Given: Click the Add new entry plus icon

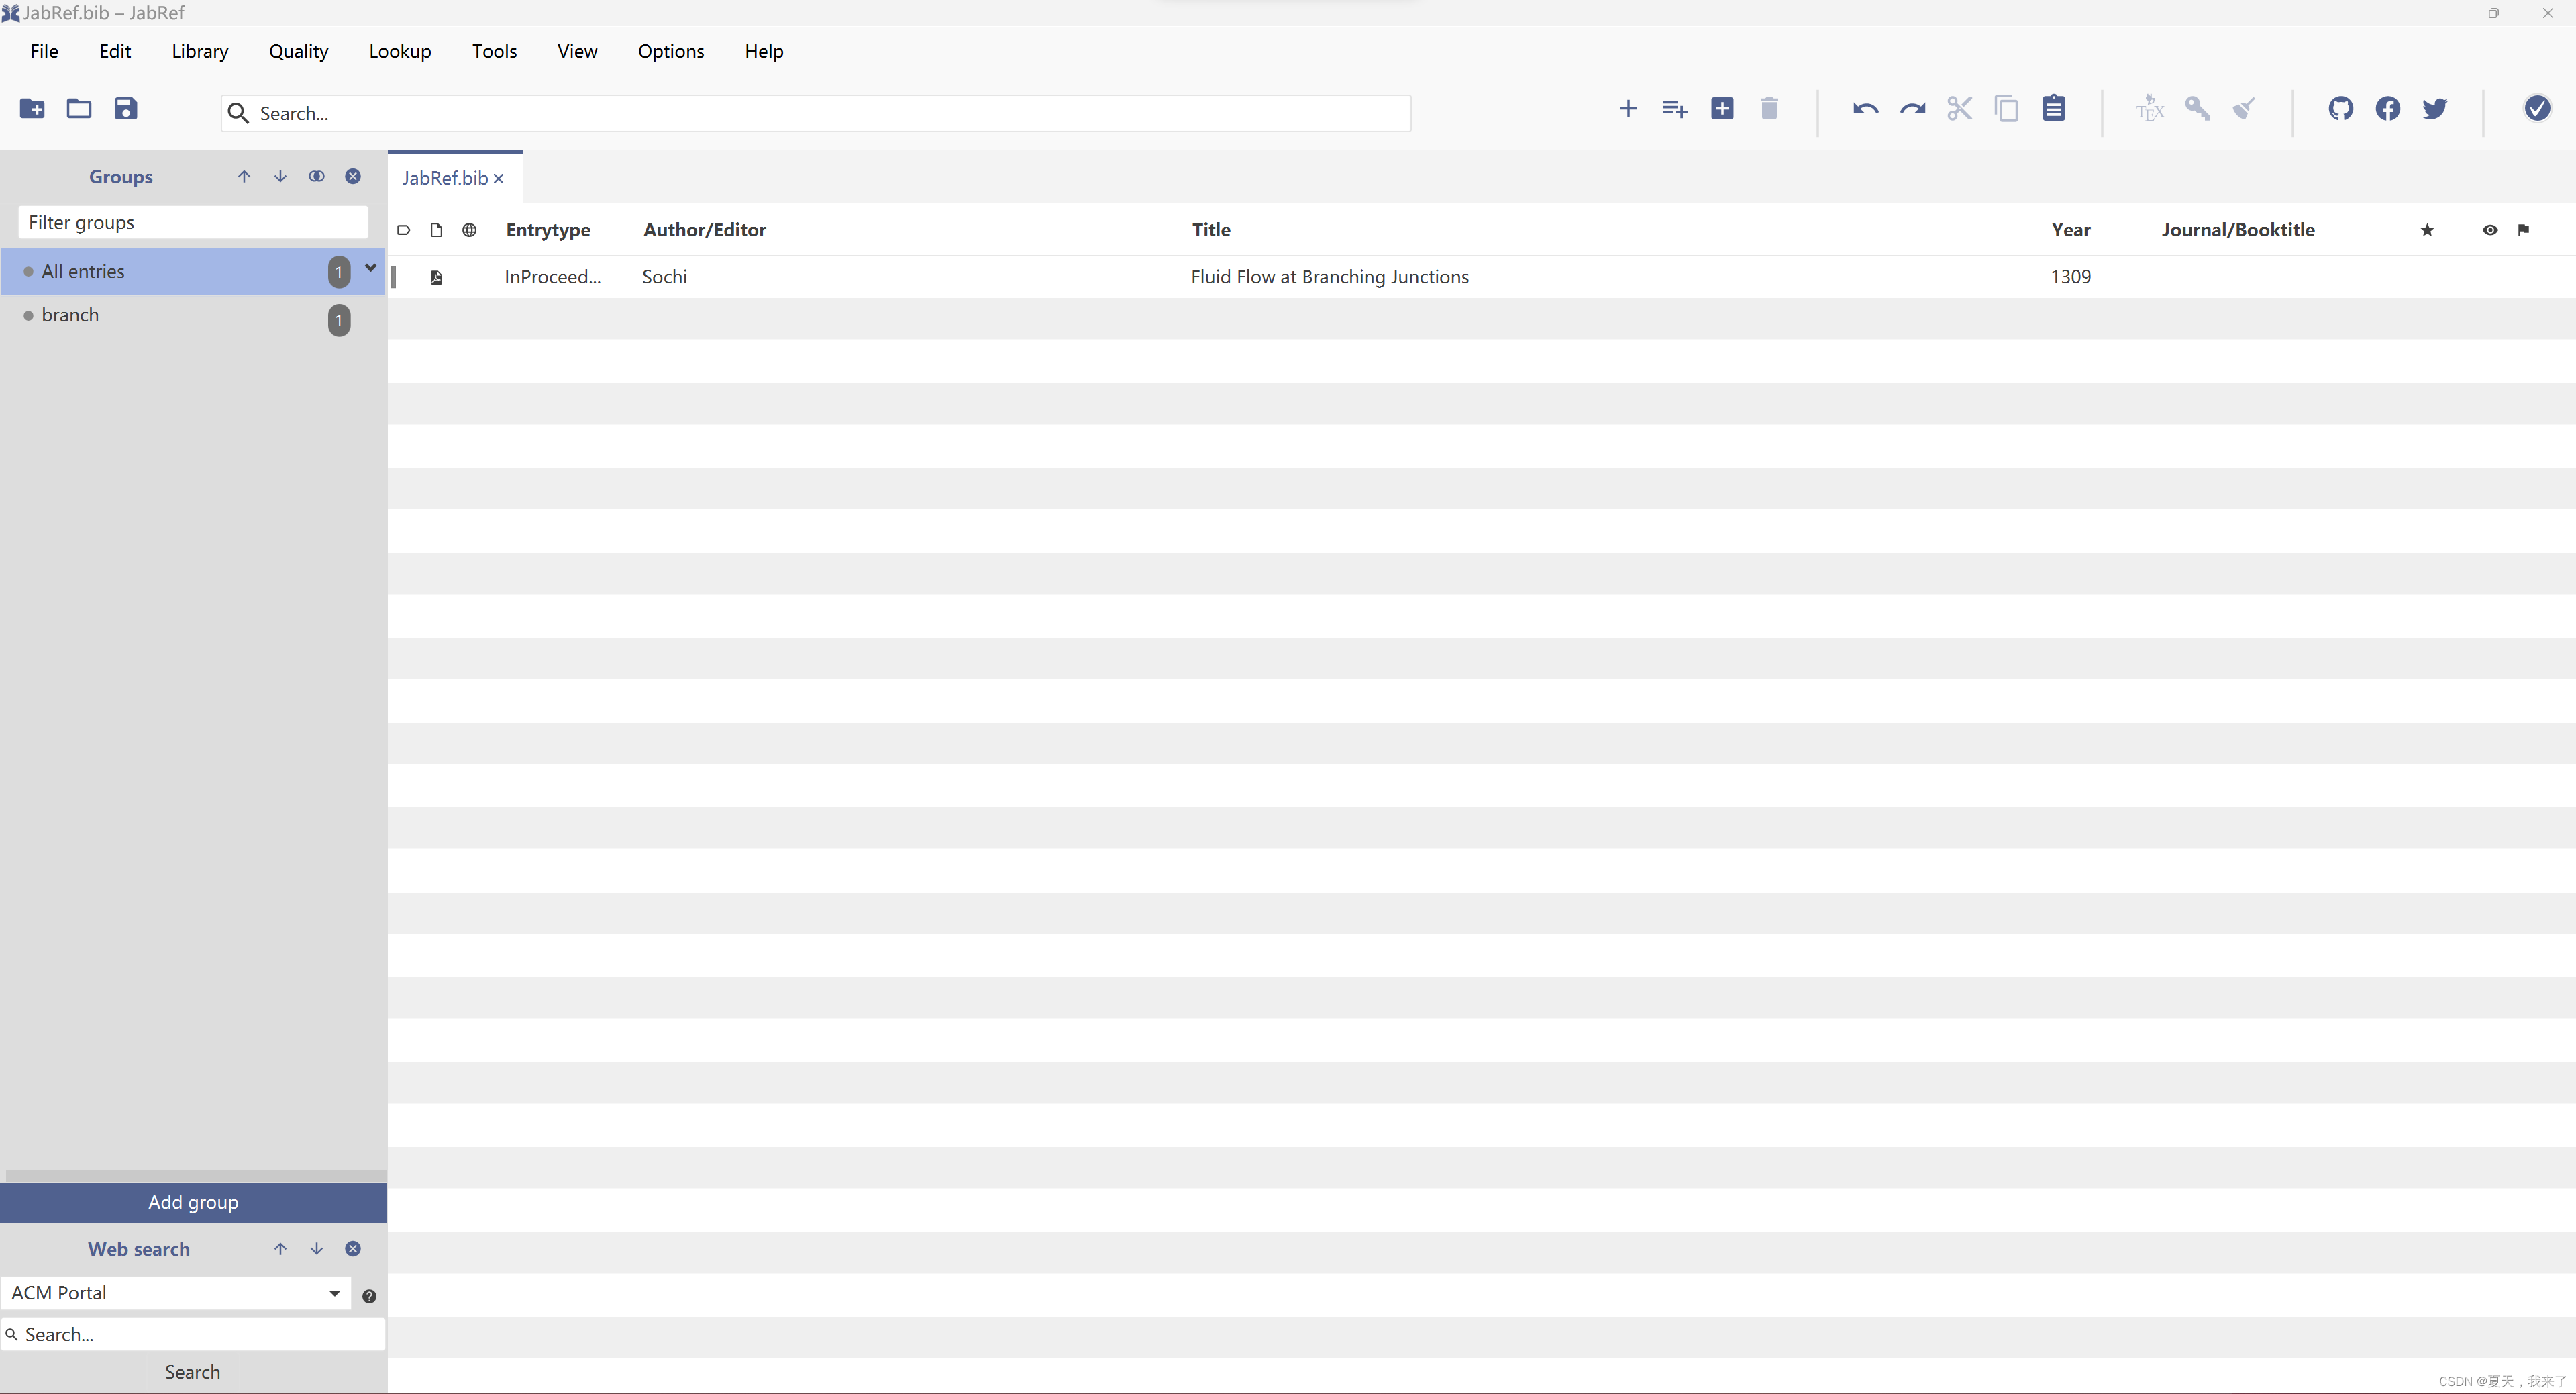Looking at the screenshot, I should coord(1627,109).
